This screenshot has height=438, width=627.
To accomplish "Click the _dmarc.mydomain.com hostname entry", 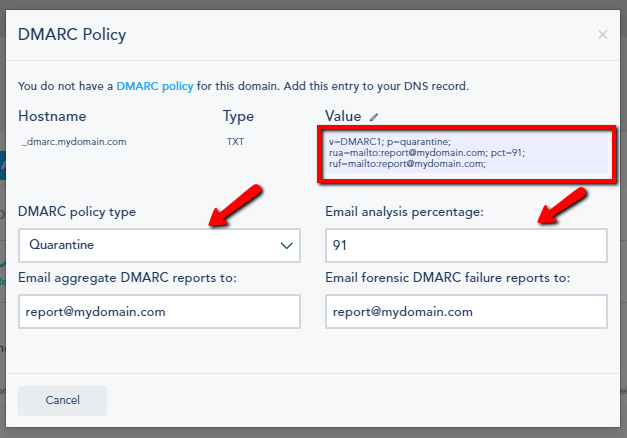I will (x=73, y=142).
